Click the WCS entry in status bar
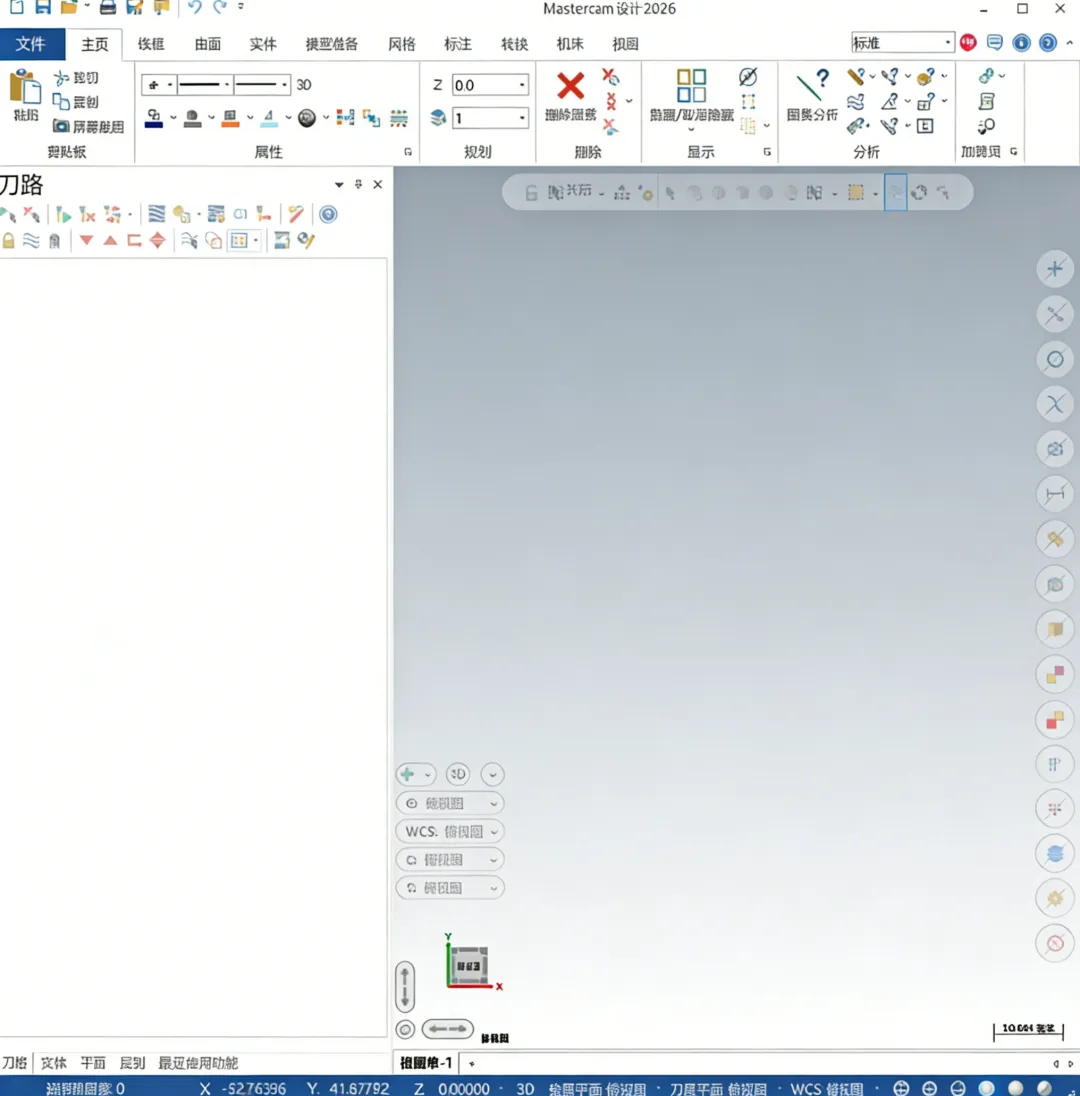This screenshot has width=1080, height=1096. coord(827,1088)
